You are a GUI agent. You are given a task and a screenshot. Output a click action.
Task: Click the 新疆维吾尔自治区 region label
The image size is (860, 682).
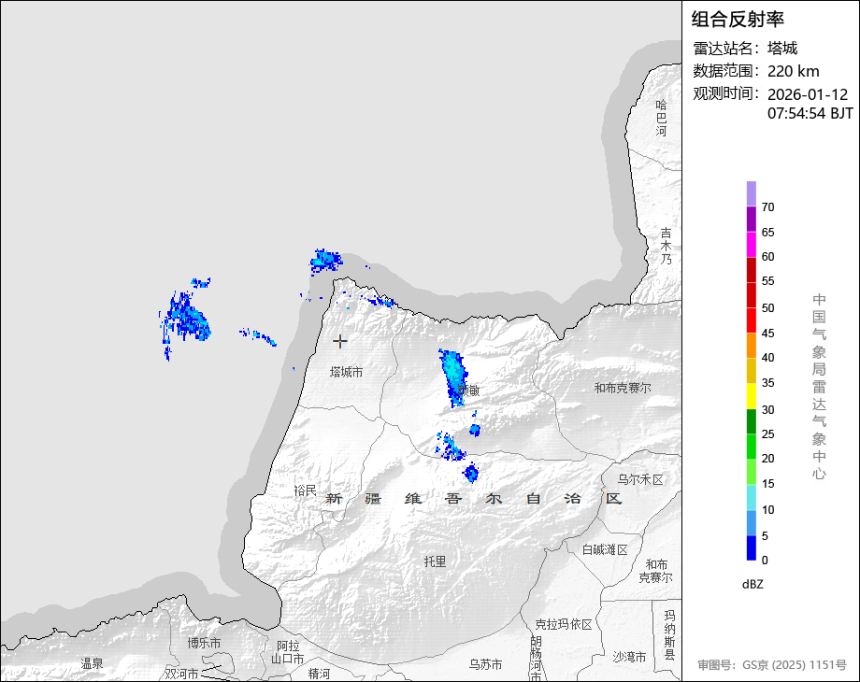pyautogui.click(x=473, y=498)
